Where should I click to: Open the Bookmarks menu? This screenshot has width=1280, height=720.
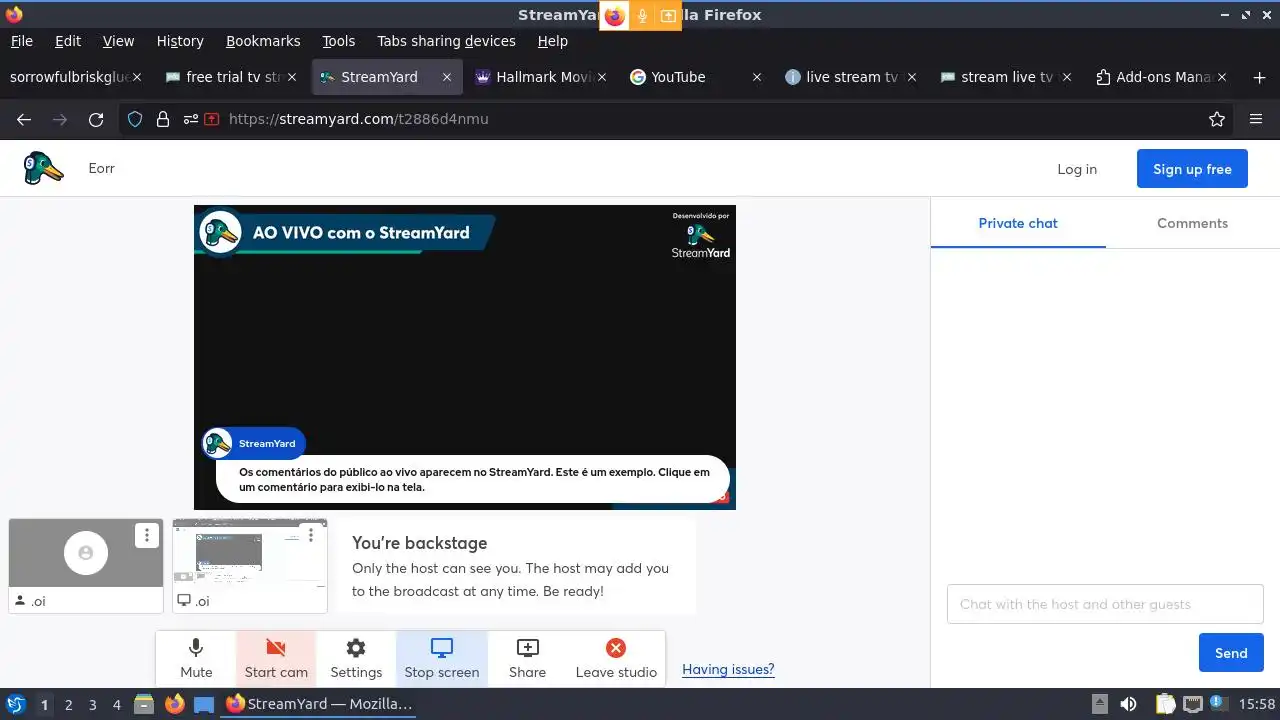[x=263, y=41]
